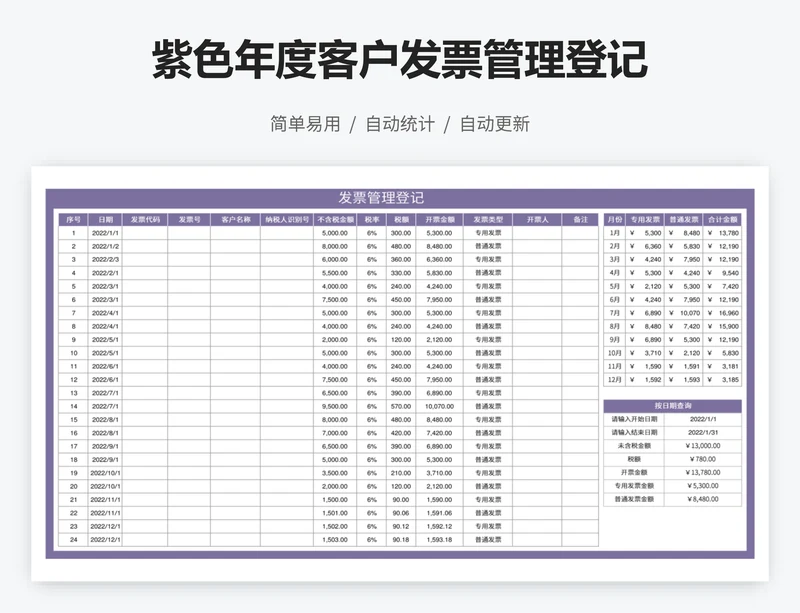The width and height of the screenshot is (800, 613).
Task: Click the 按日期查询 section header
Action: [x=672, y=406]
